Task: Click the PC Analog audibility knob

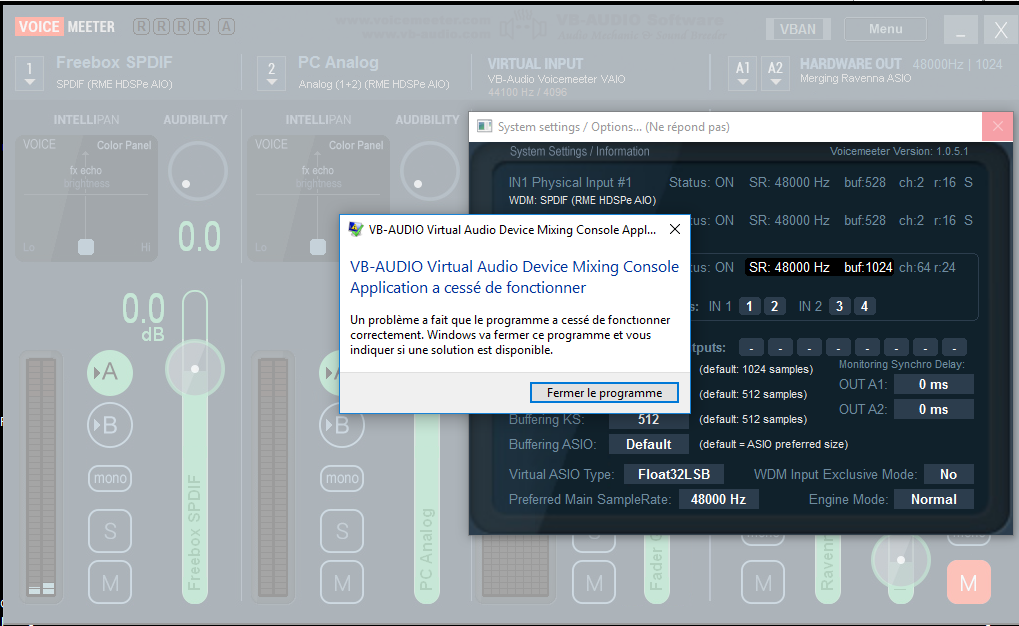Action: point(430,172)
